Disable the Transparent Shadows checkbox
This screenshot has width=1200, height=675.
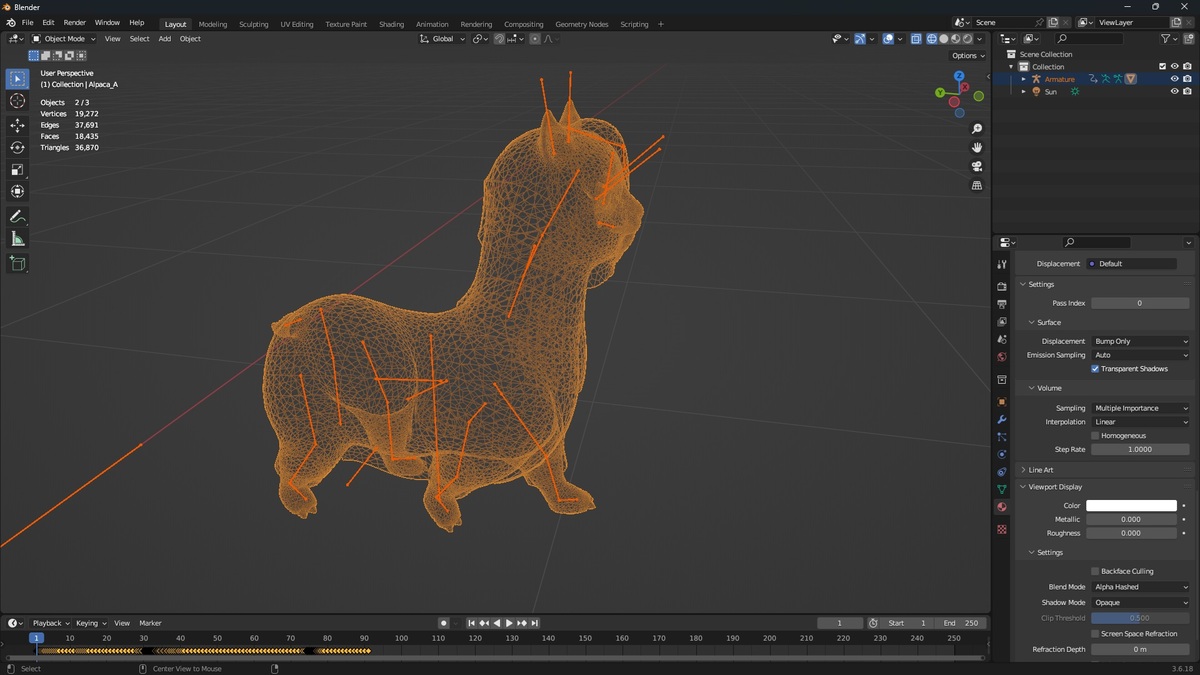coord(1095,369)
